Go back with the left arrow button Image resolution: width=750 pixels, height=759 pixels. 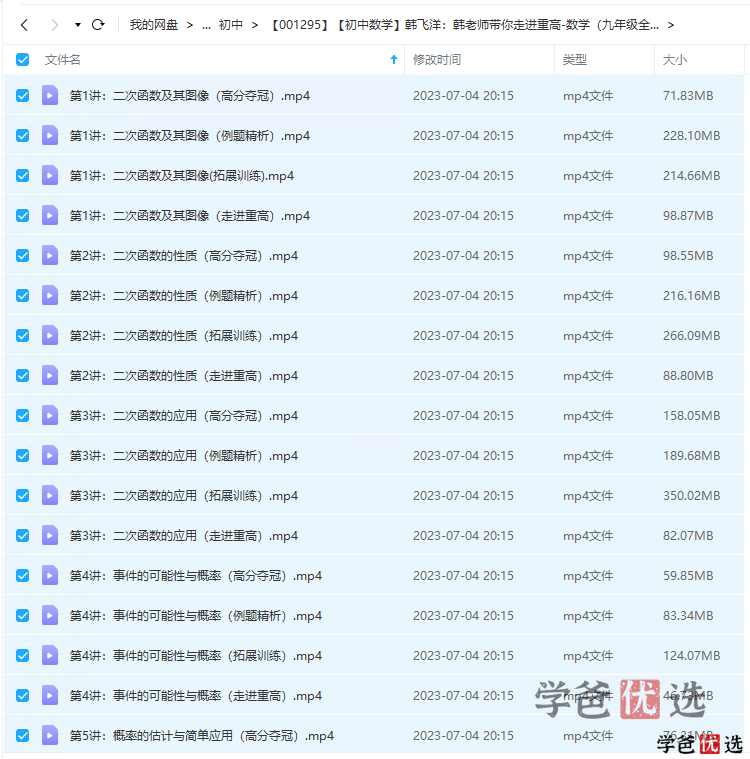click(24, 25)
